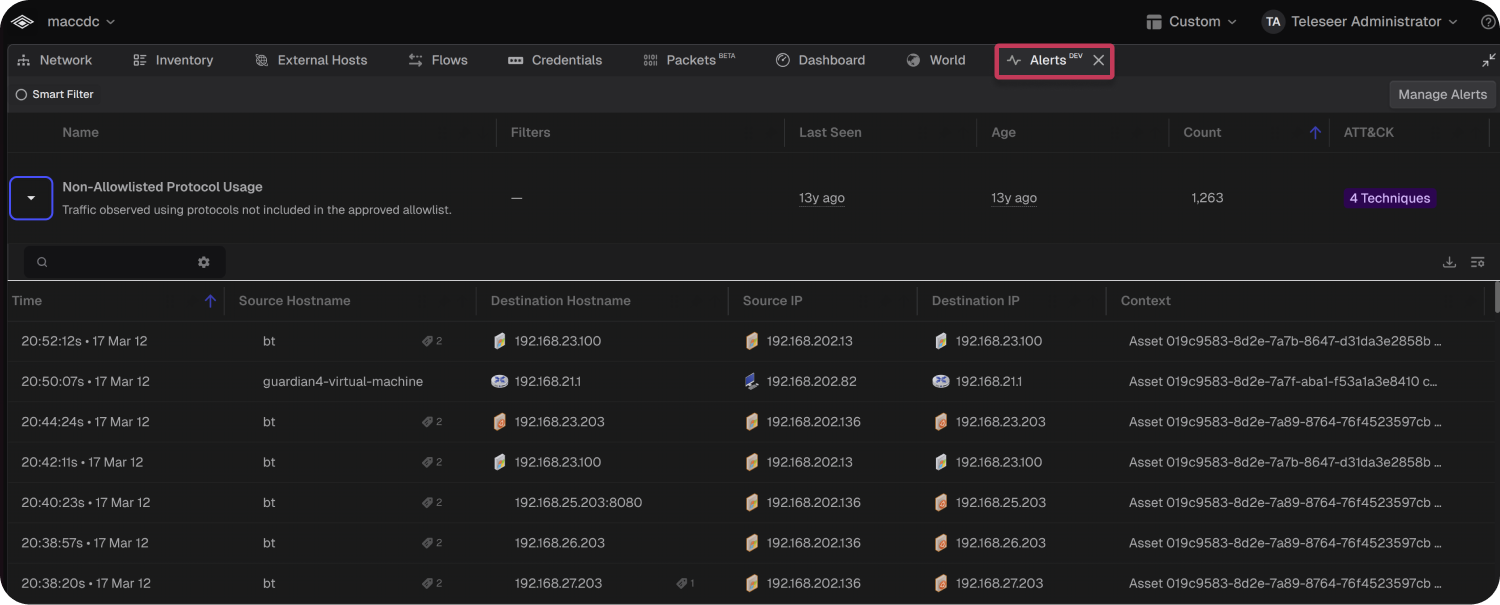
Task: Open the 4 Techniques badge
Action: [x=1390, y=198]
